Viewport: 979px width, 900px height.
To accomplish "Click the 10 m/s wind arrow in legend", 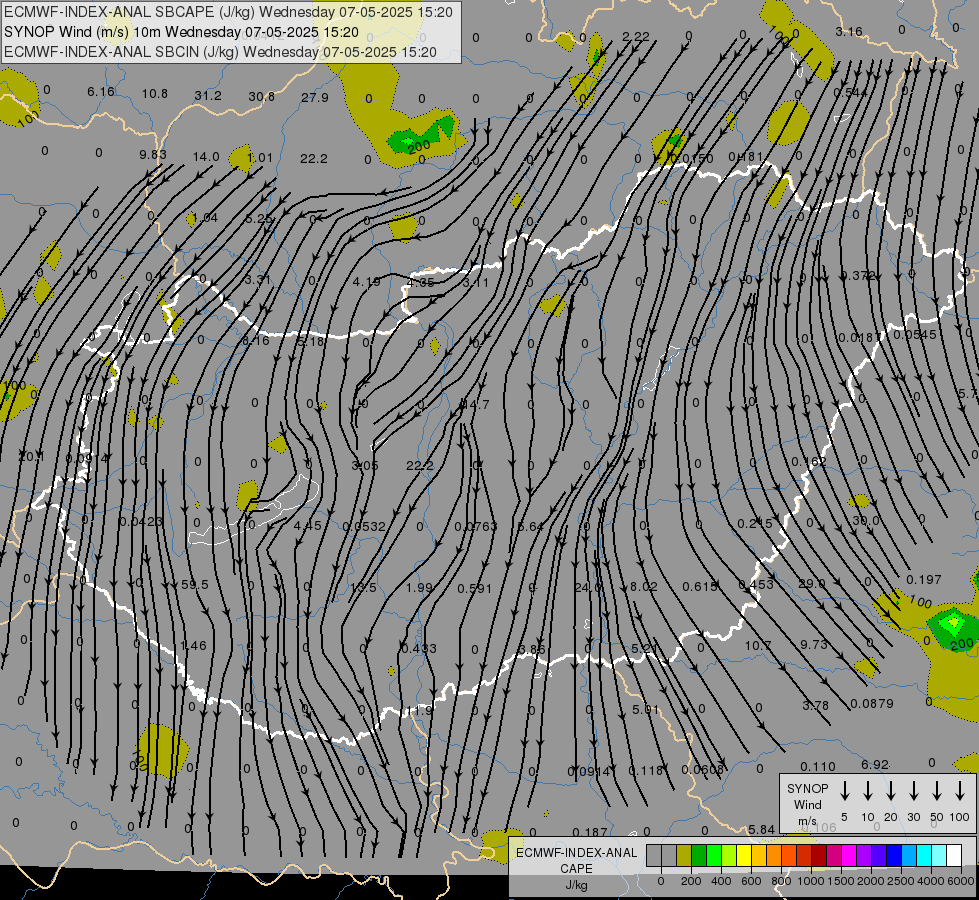I will (868, 791).
